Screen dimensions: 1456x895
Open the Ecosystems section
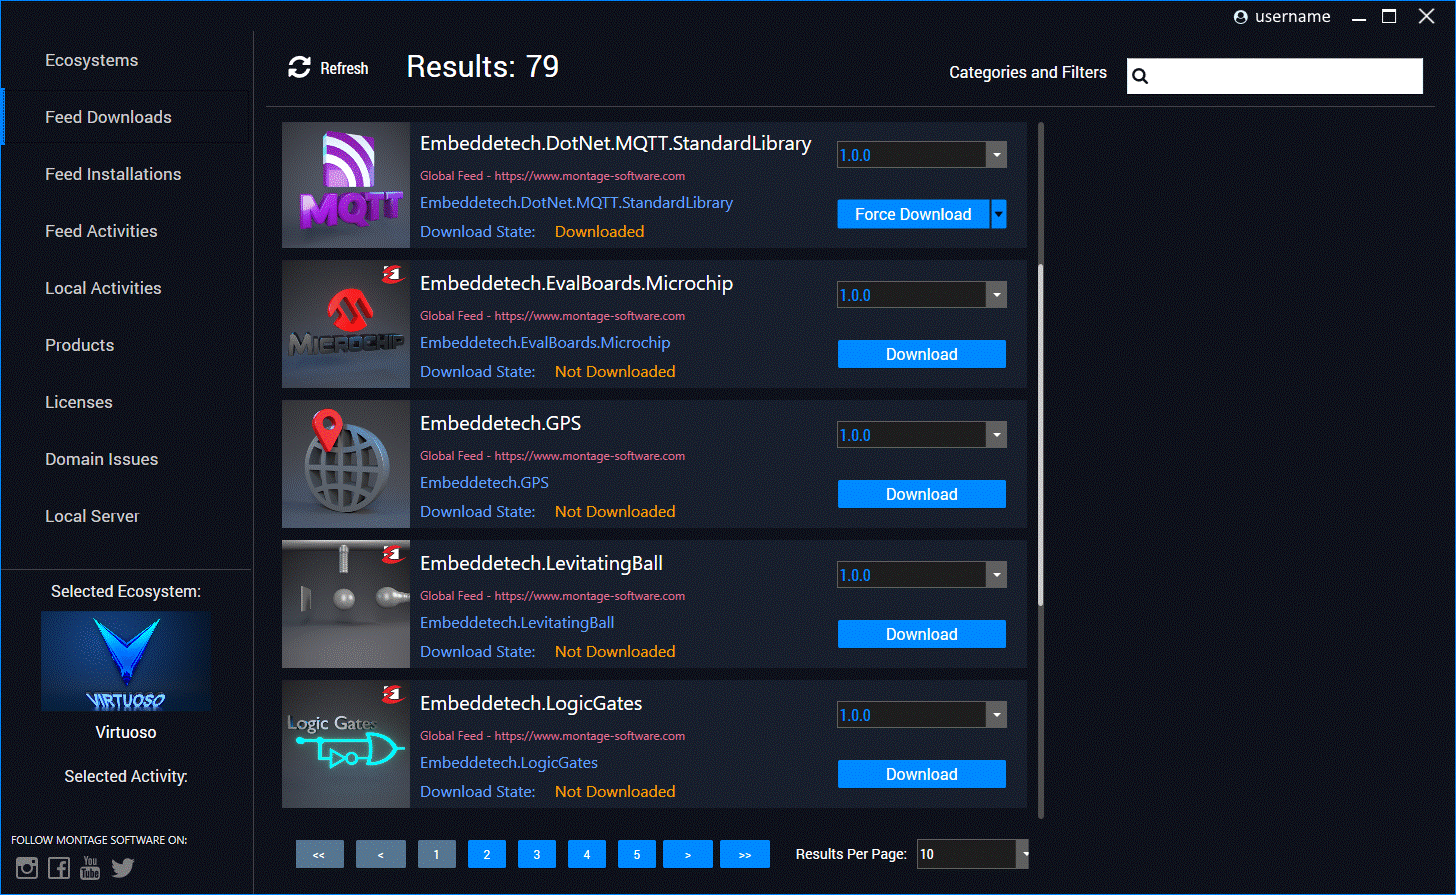point(92,60)
